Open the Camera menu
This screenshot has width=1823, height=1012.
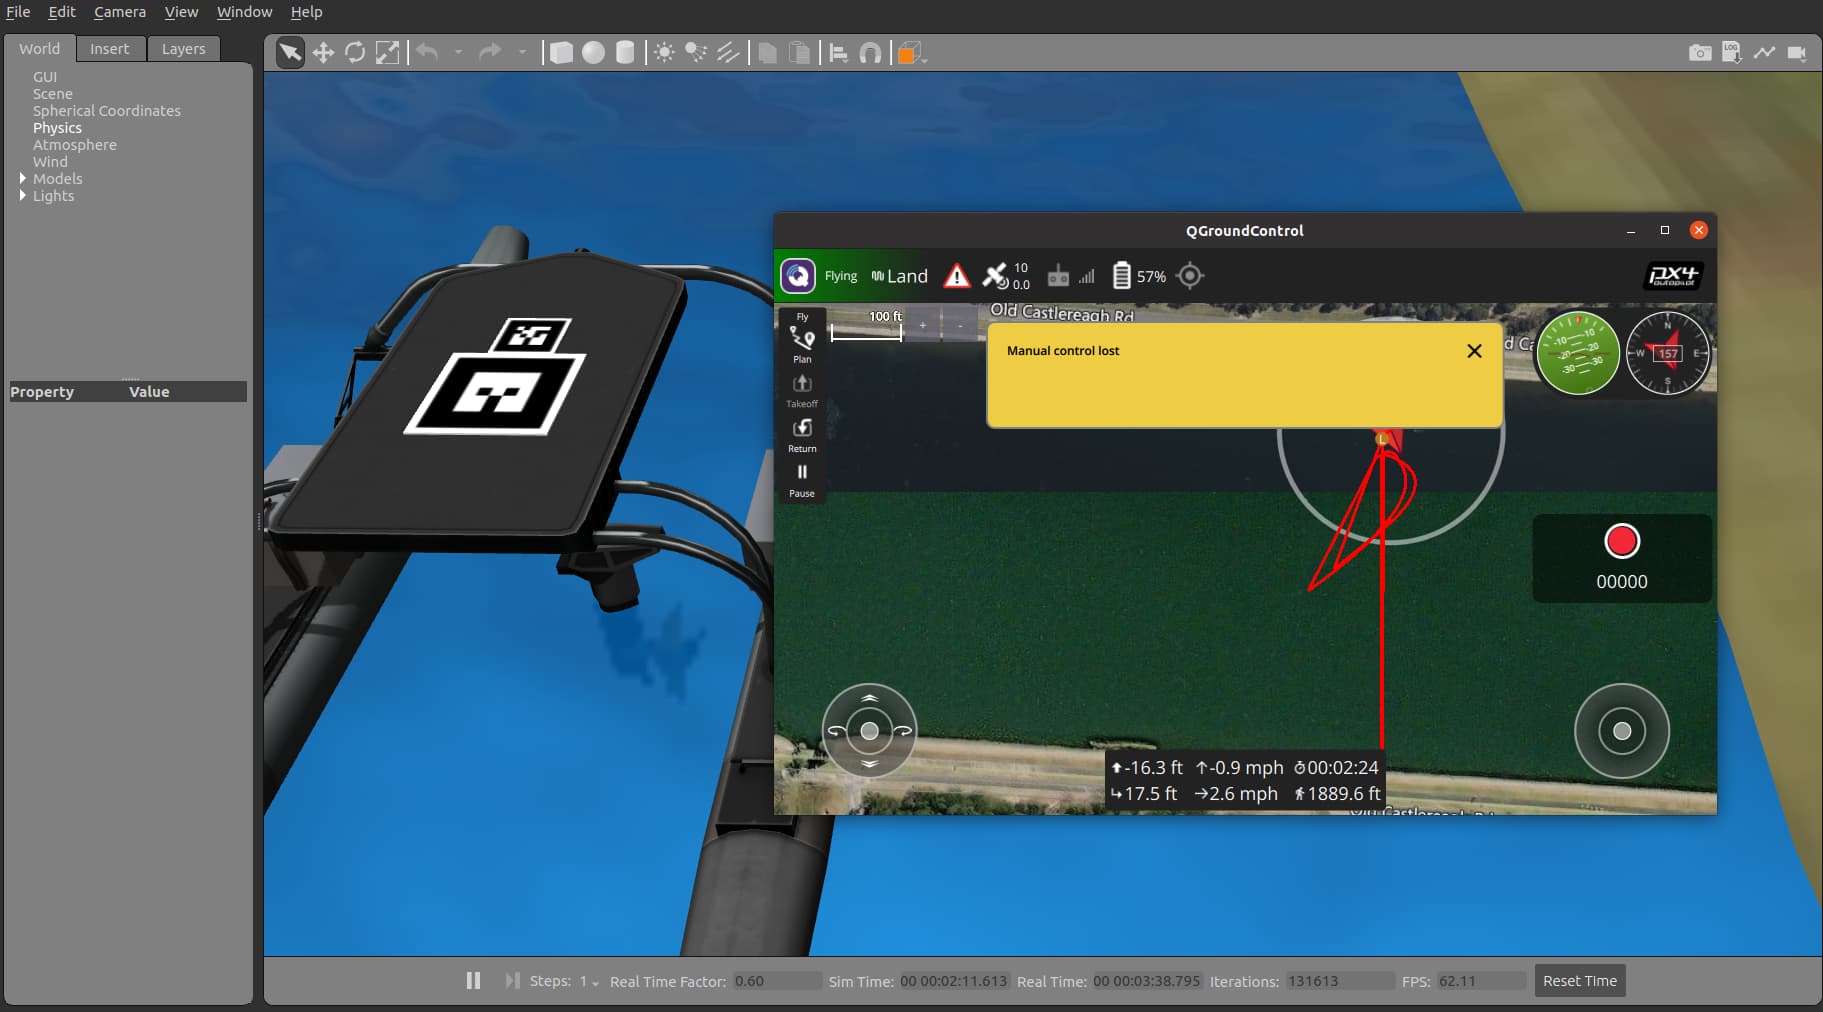coord(120,12)
